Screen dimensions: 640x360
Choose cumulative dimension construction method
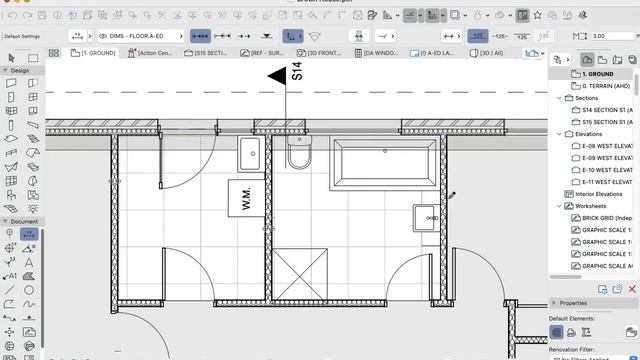coord(222,36)
